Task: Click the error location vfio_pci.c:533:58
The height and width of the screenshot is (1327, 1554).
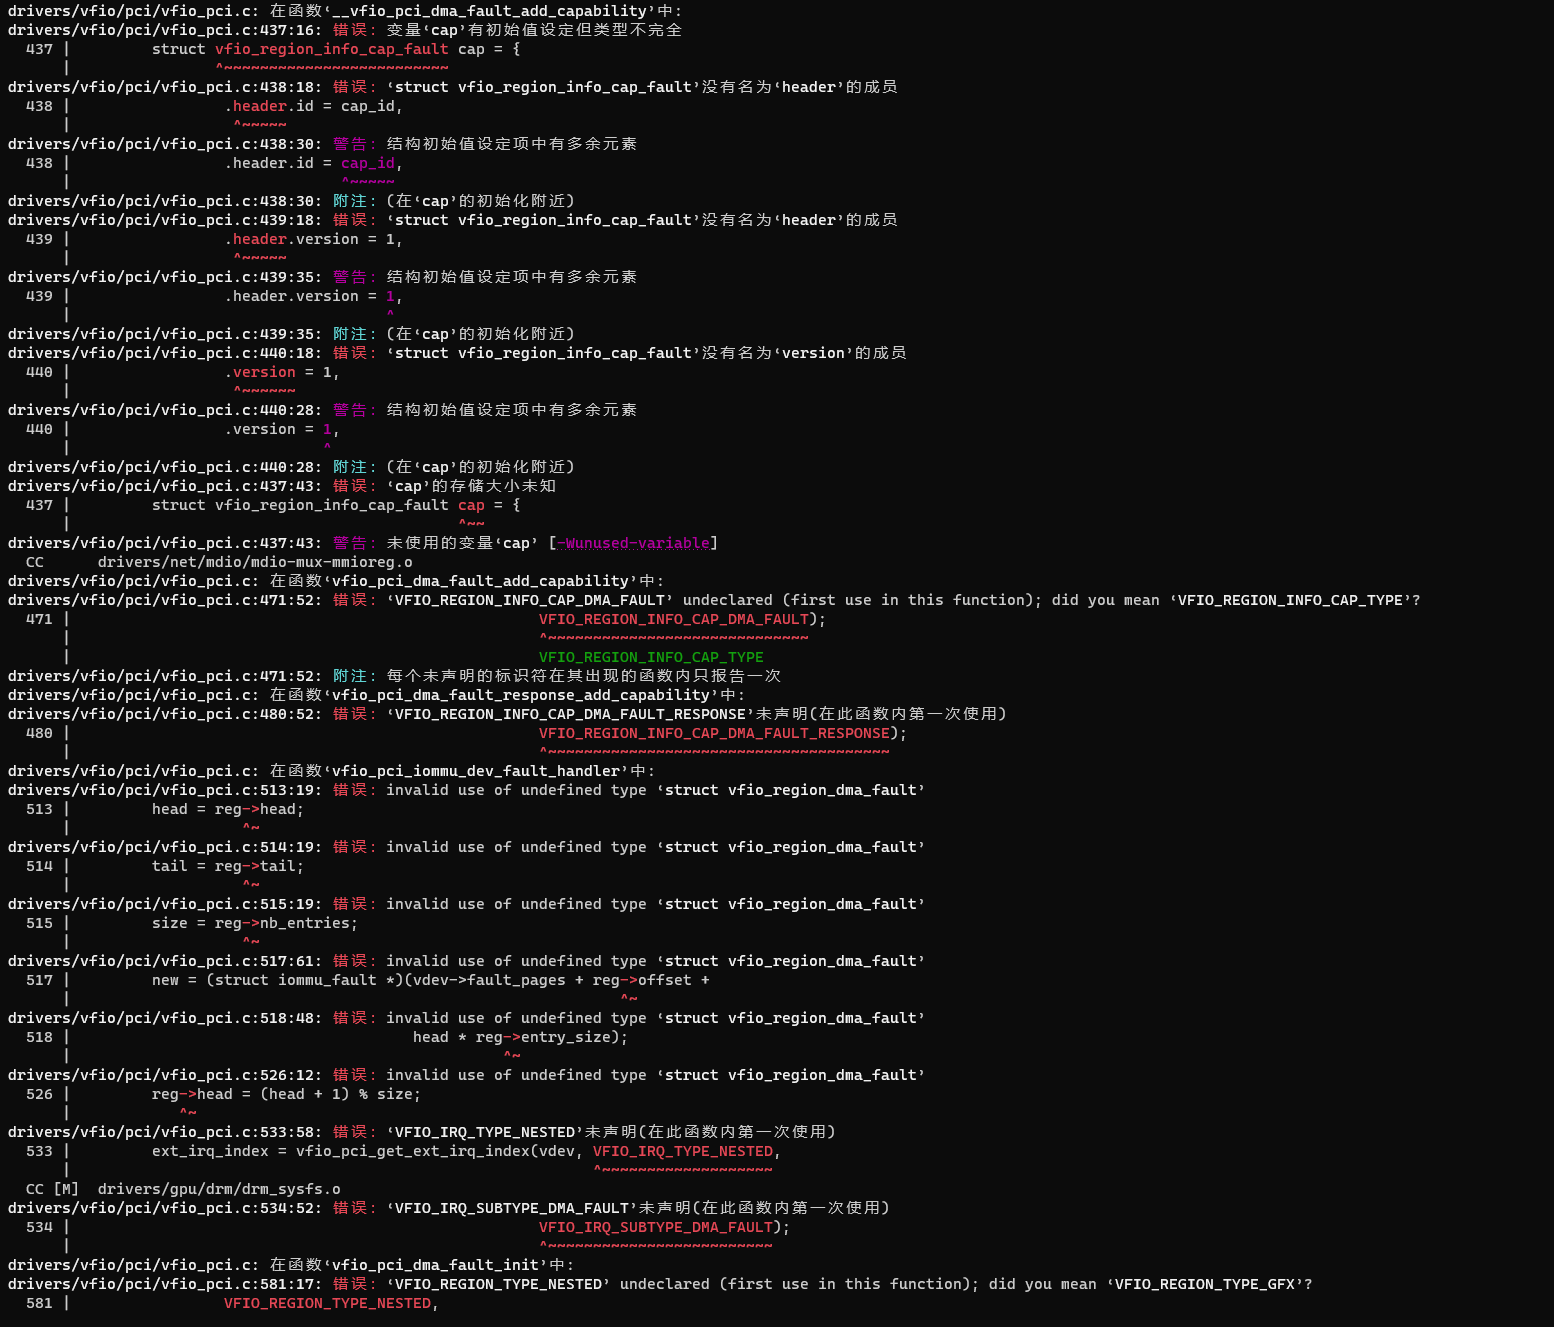Action: (164, 1132)
